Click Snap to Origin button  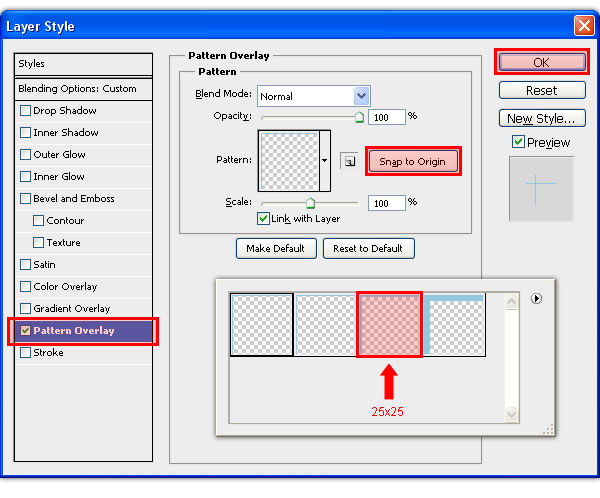click(412, 162)
